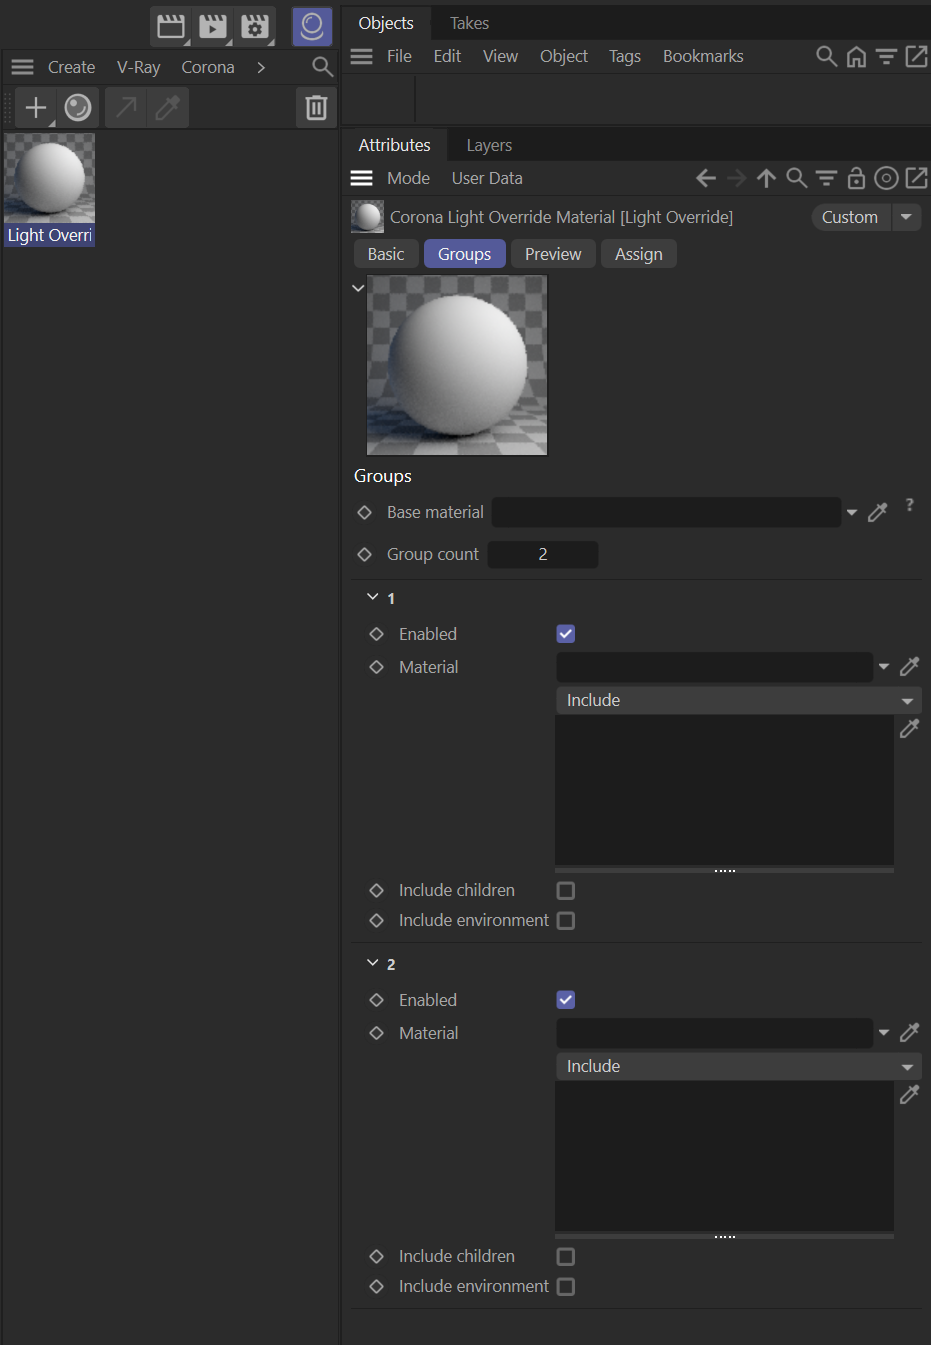931x1345 pixels.
Task: Open group 2 Include mode dropdown
Action: click(x=738, y=1066)
